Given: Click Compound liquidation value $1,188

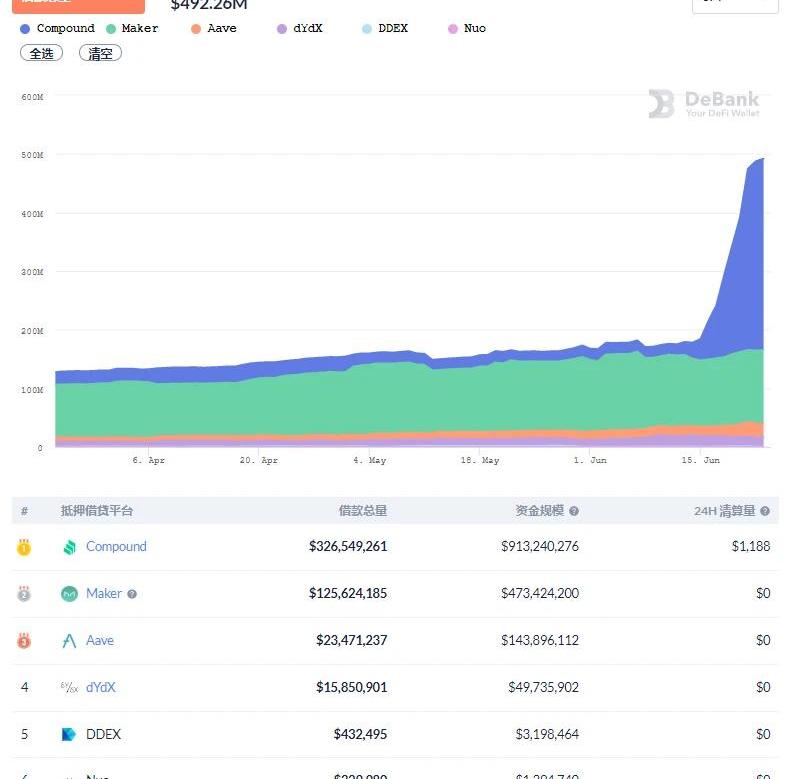Looking at the screenshot, I should (x=751, y=546).
